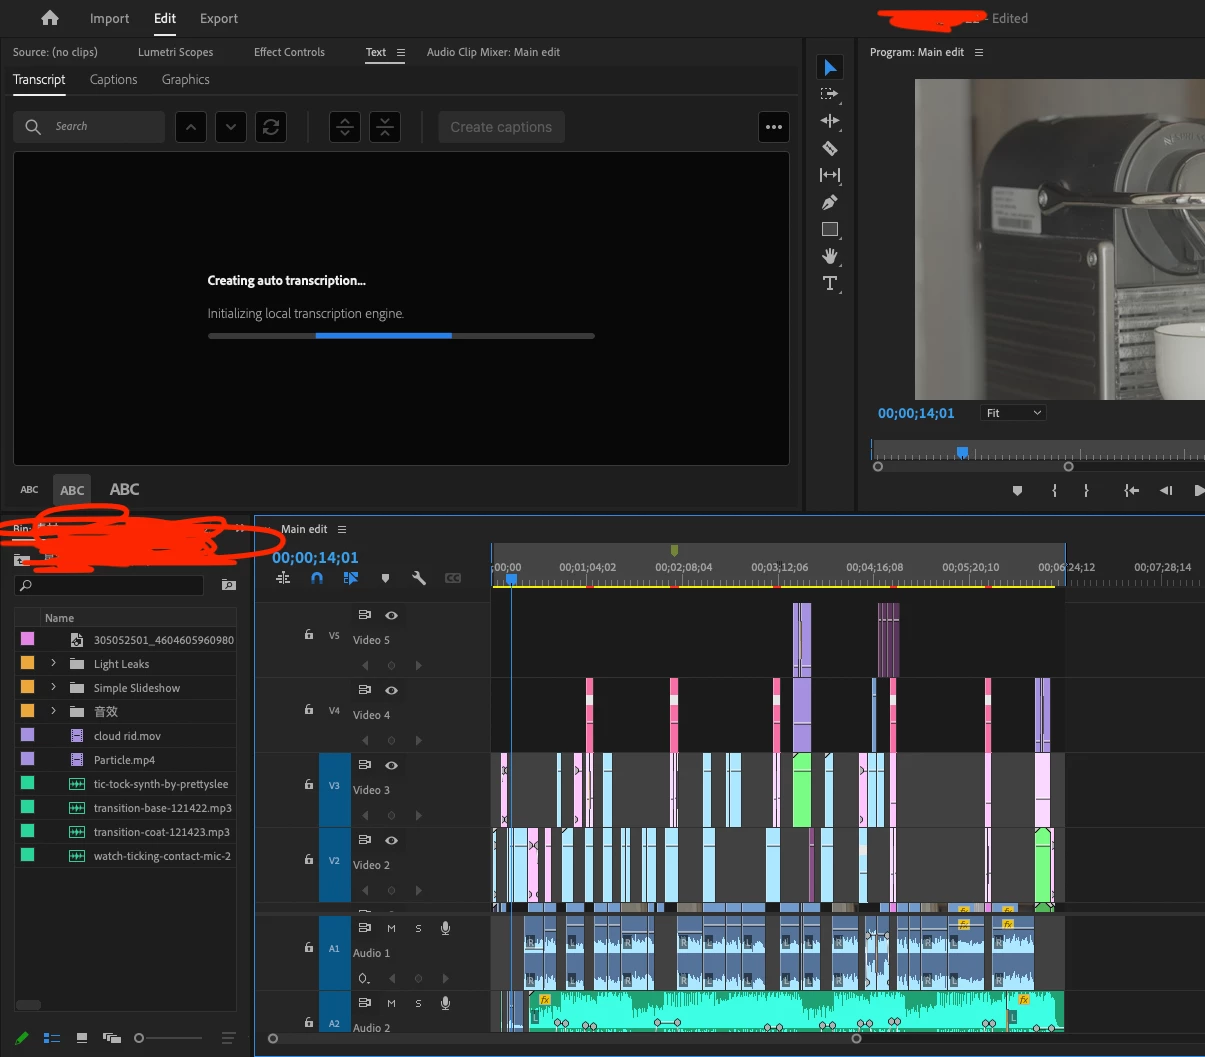This screenshot has width=1205, height=1057.
Task: Select the Type tool
Action: coord(830,284)
